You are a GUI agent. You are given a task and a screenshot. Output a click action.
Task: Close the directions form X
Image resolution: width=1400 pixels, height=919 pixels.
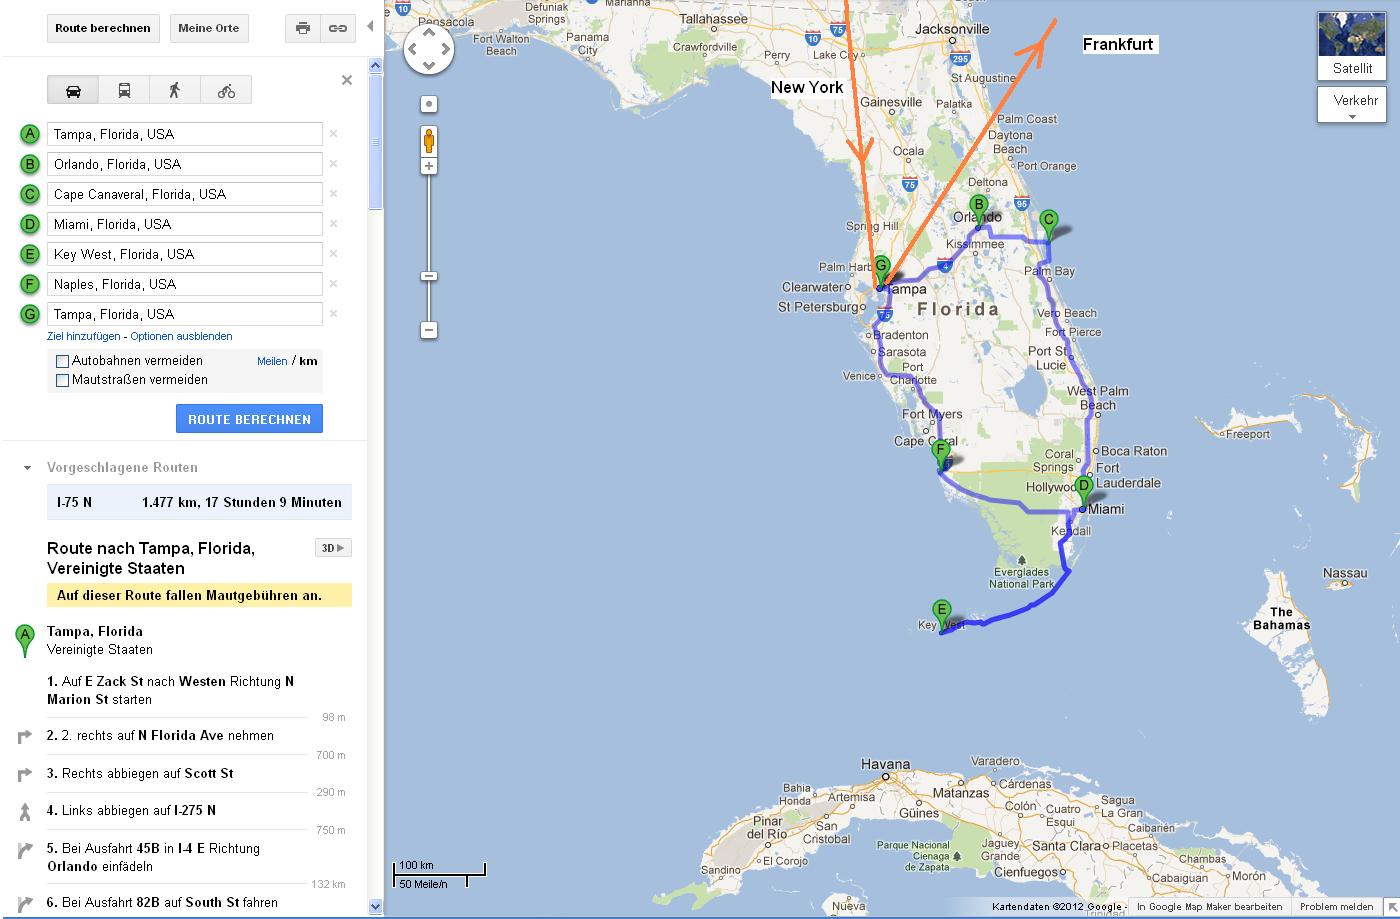(x=347, y=80)
